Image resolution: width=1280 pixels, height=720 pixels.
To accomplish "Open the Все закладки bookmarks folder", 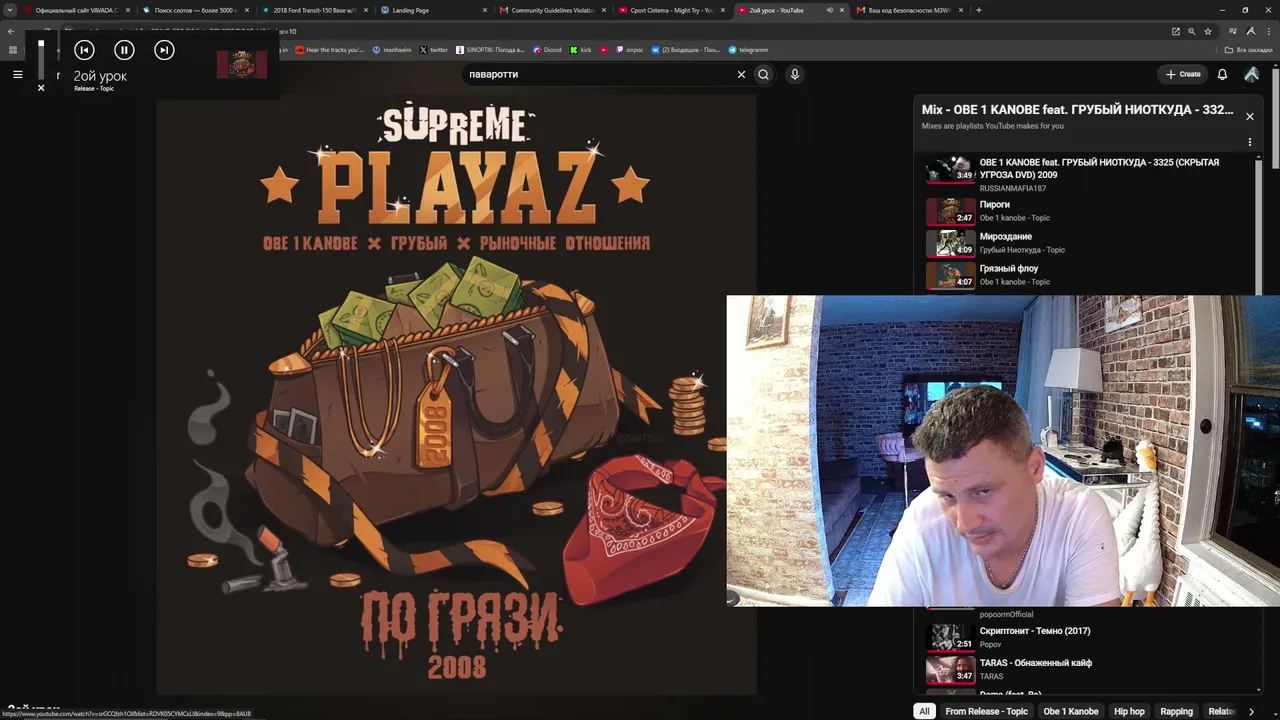I will click(x=1249, y=49).
